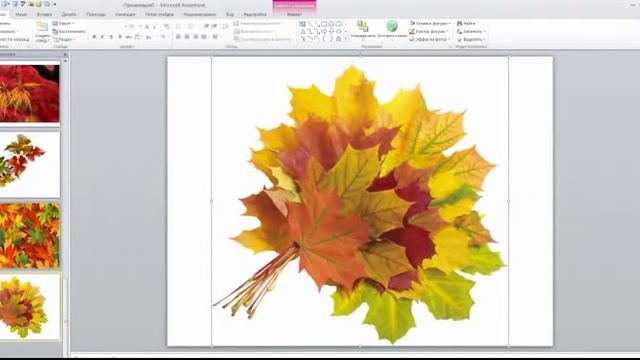Select the red leaves slide thumbnail
640x360 pixels.
pyautogui.click(x=30, y=93)
